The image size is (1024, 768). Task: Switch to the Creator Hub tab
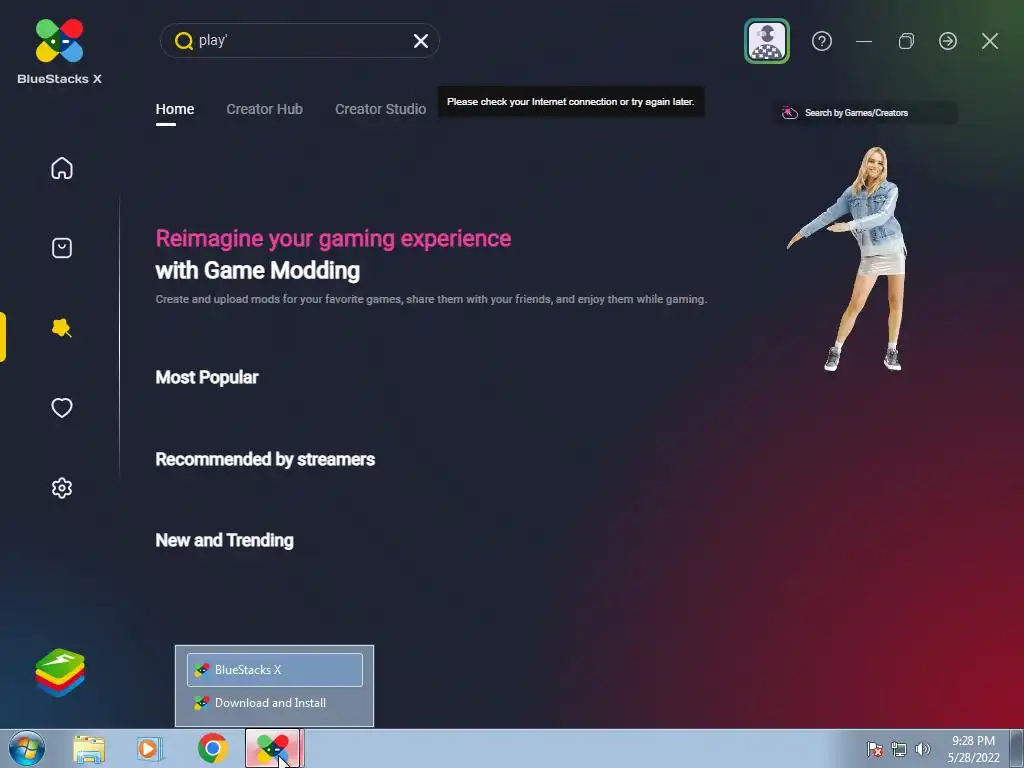pyautogui.click(x=264, y=109)
